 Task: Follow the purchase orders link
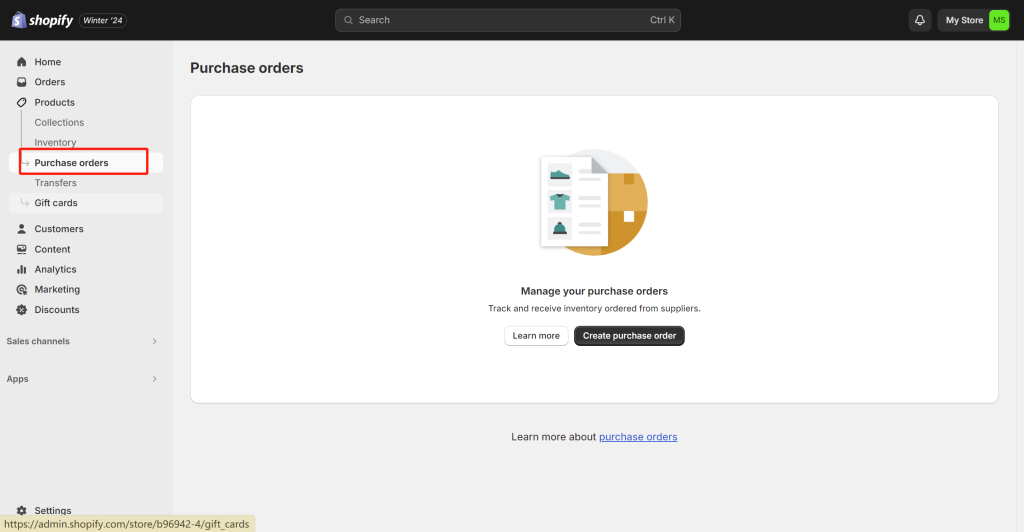click(638, 437)
